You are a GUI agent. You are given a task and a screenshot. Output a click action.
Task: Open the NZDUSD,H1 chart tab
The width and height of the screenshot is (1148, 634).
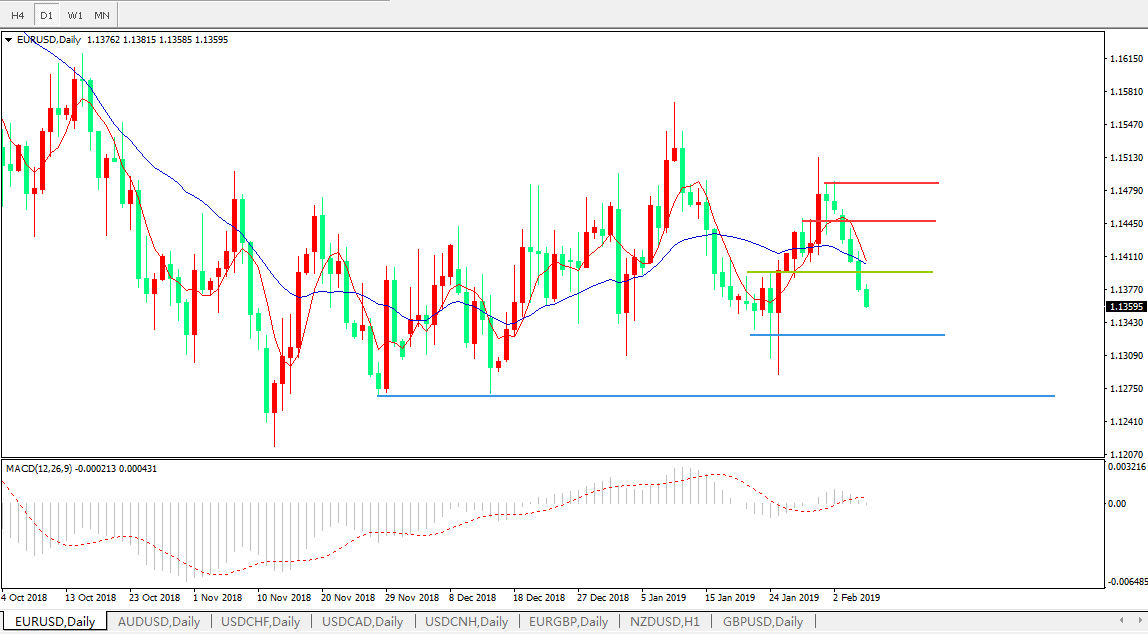(x=664, y=622)
